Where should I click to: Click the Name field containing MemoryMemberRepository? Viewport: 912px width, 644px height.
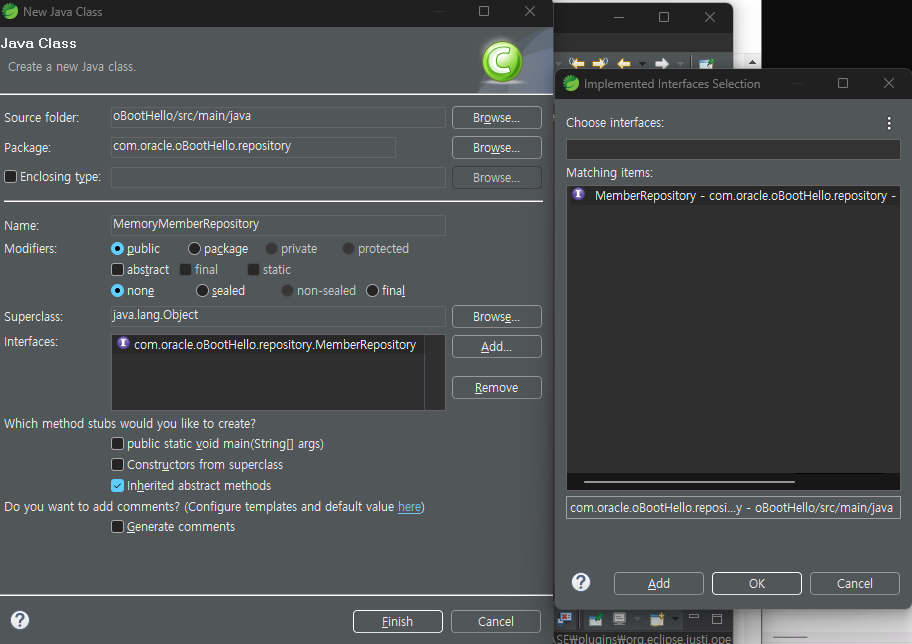point(278,225)
